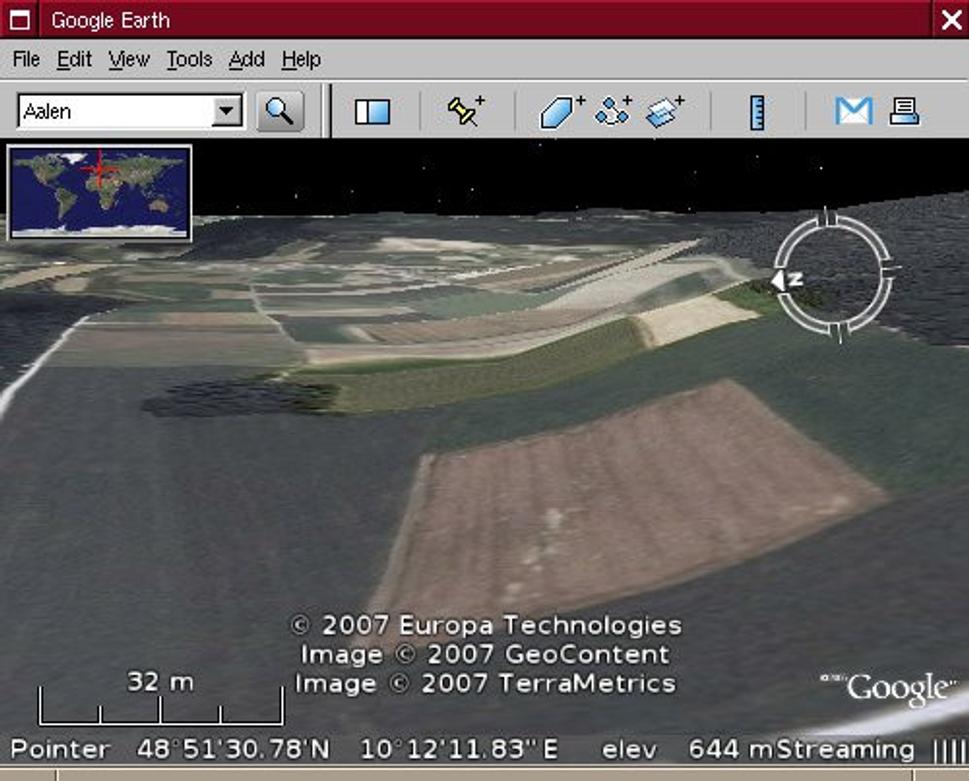969x781 pixels.
Task: Click the search magnifier button
Action: click(280, 112)
